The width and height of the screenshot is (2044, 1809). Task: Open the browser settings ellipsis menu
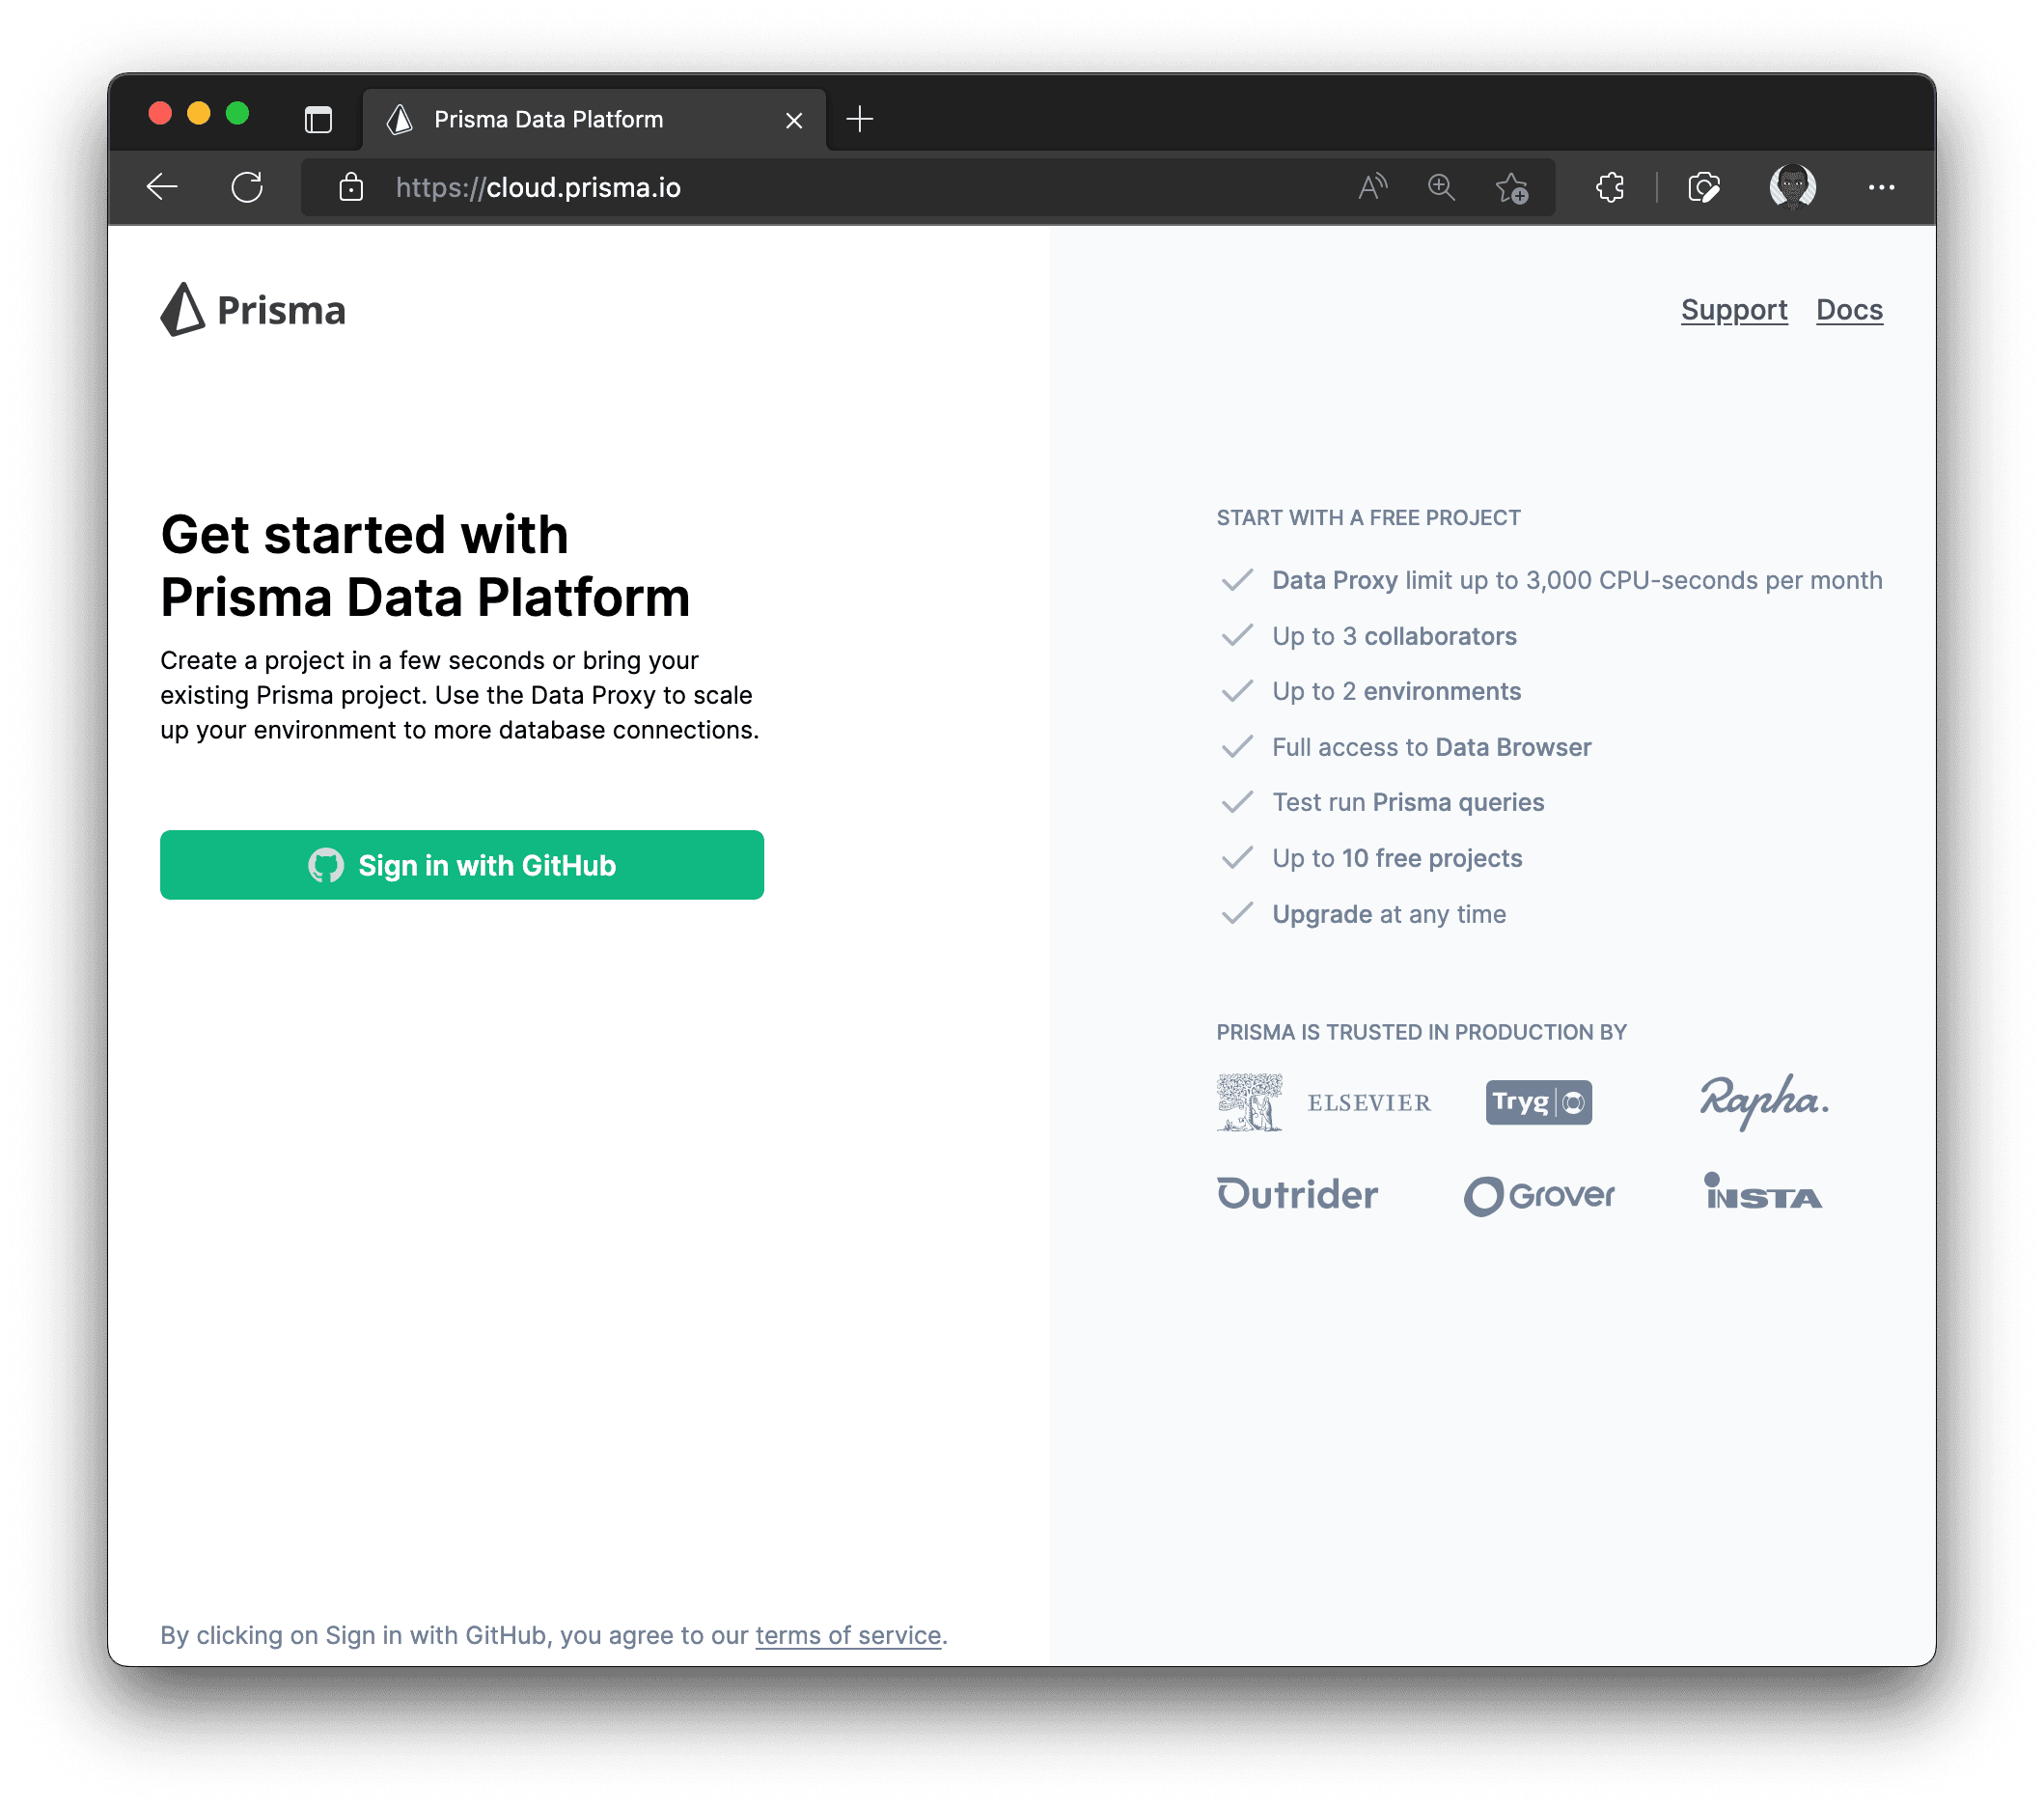point(1881,187)
